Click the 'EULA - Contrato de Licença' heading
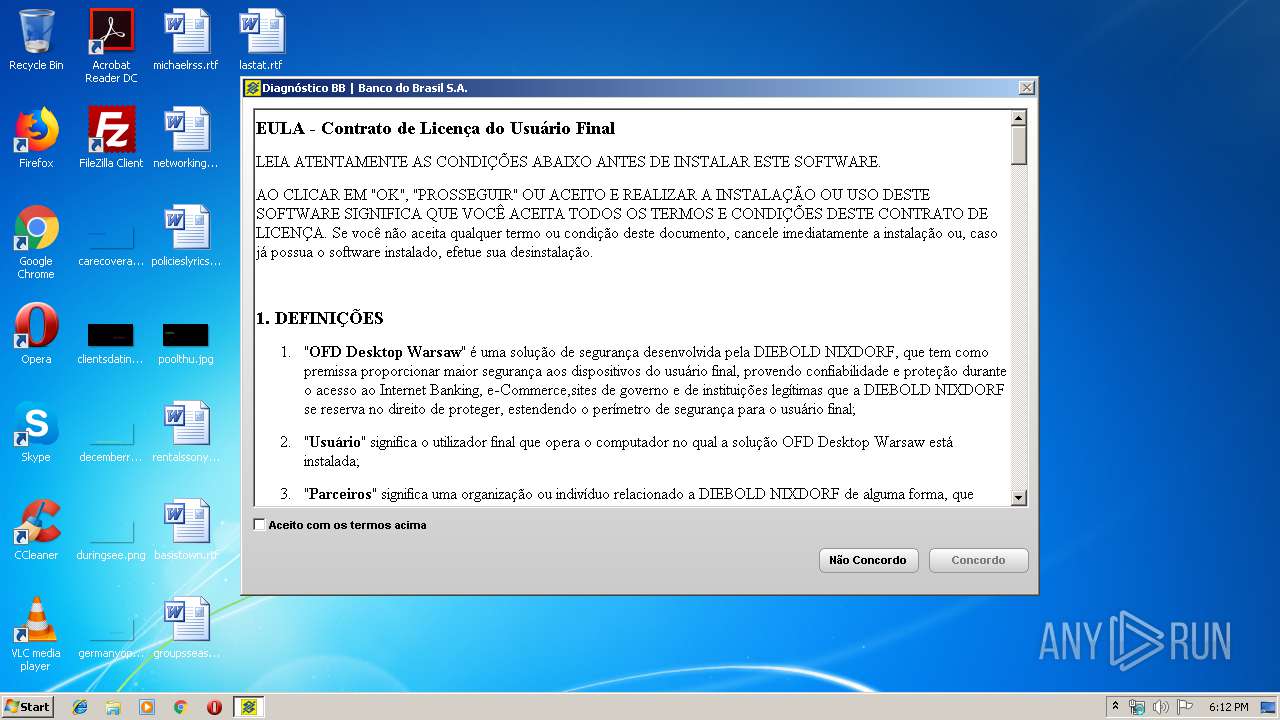Image resolution: width=1280 pixels, height=720 pixels. pos(436,128)
